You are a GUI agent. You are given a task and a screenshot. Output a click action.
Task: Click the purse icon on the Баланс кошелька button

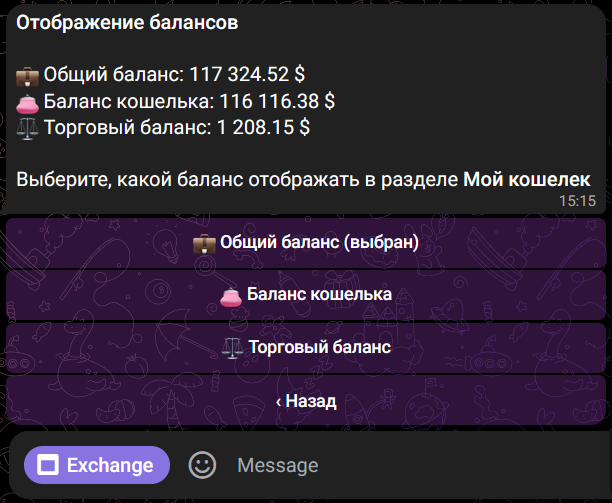pos(230,295)
